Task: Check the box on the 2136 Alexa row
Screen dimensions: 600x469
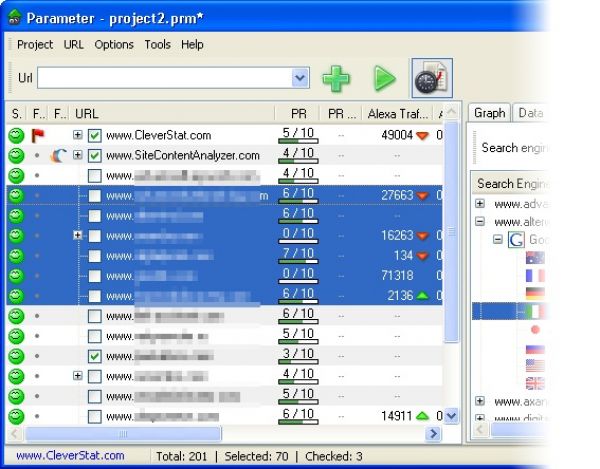Action: pyautogui.click(x=95, y=296)
